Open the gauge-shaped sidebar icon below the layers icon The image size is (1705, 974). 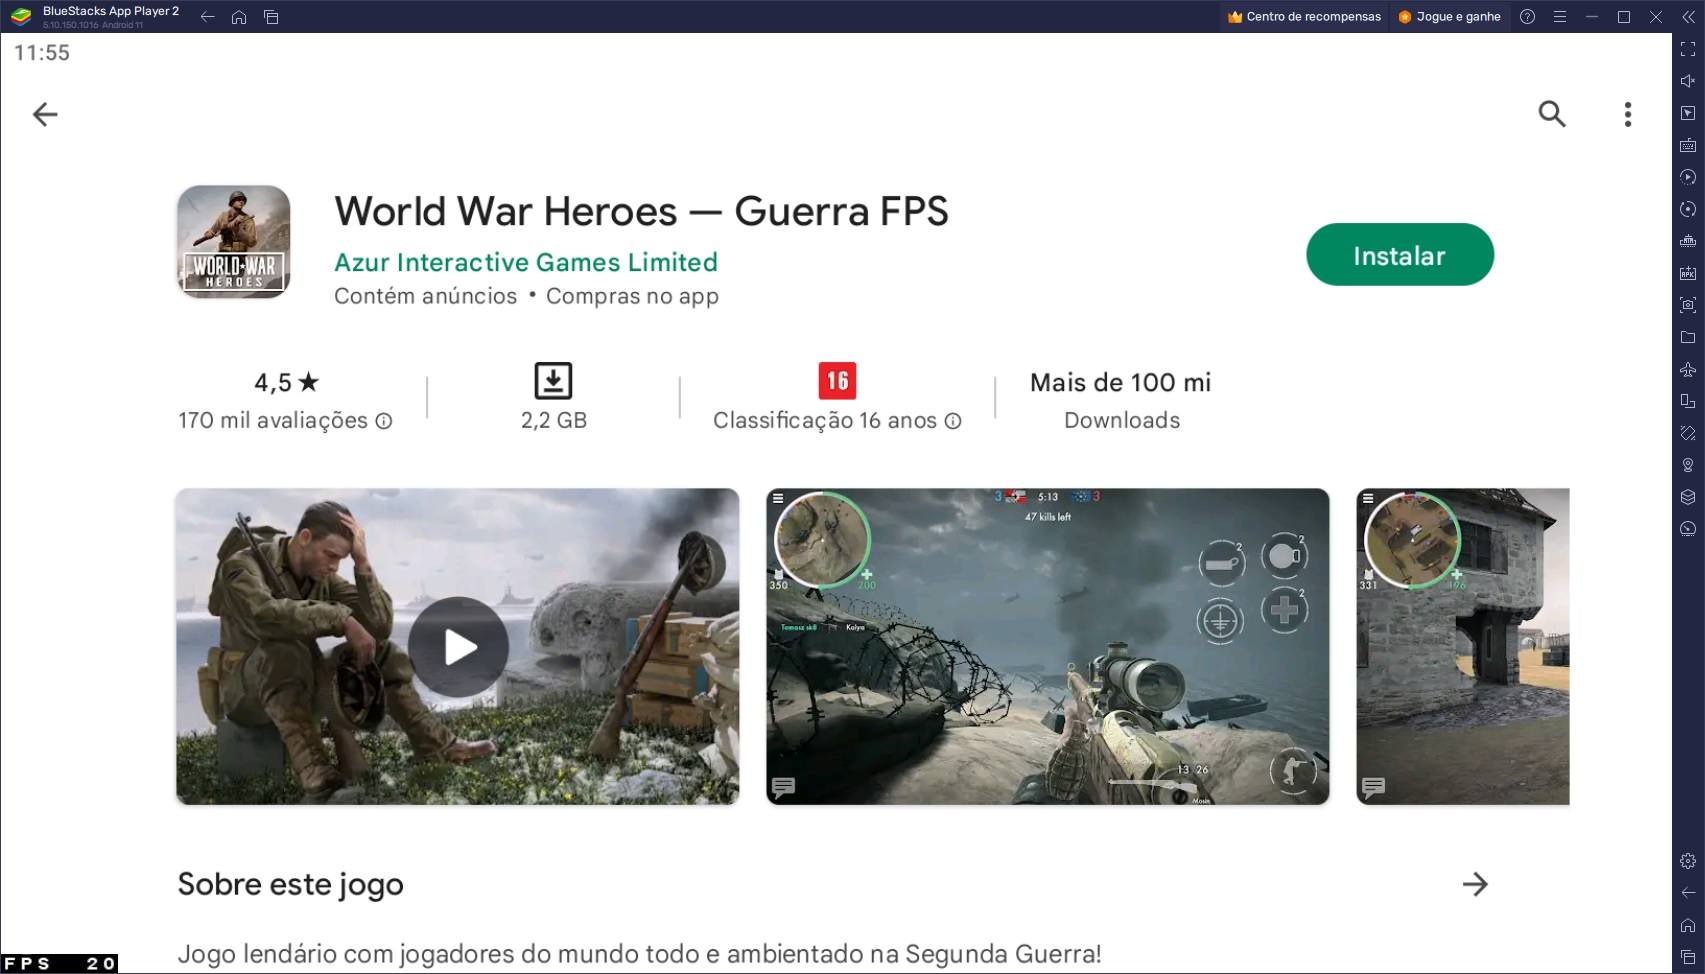coord(1688,529)
